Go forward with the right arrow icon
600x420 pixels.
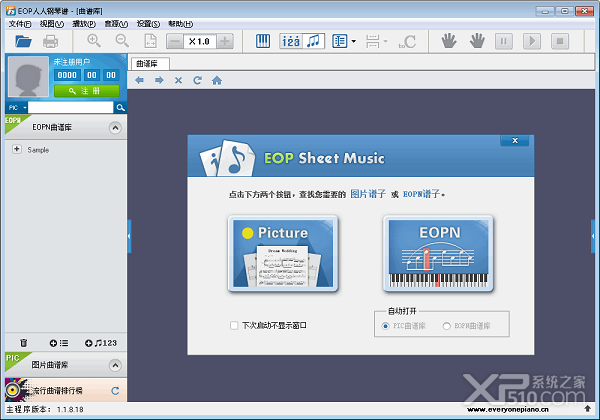(159, 80)
